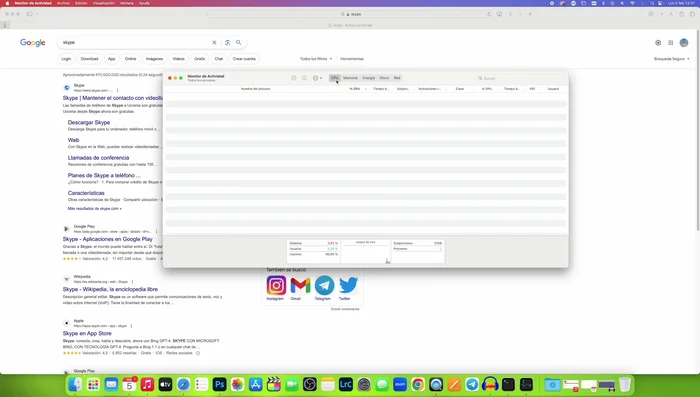Open Google apps grid icon

(x=671, y=43)
